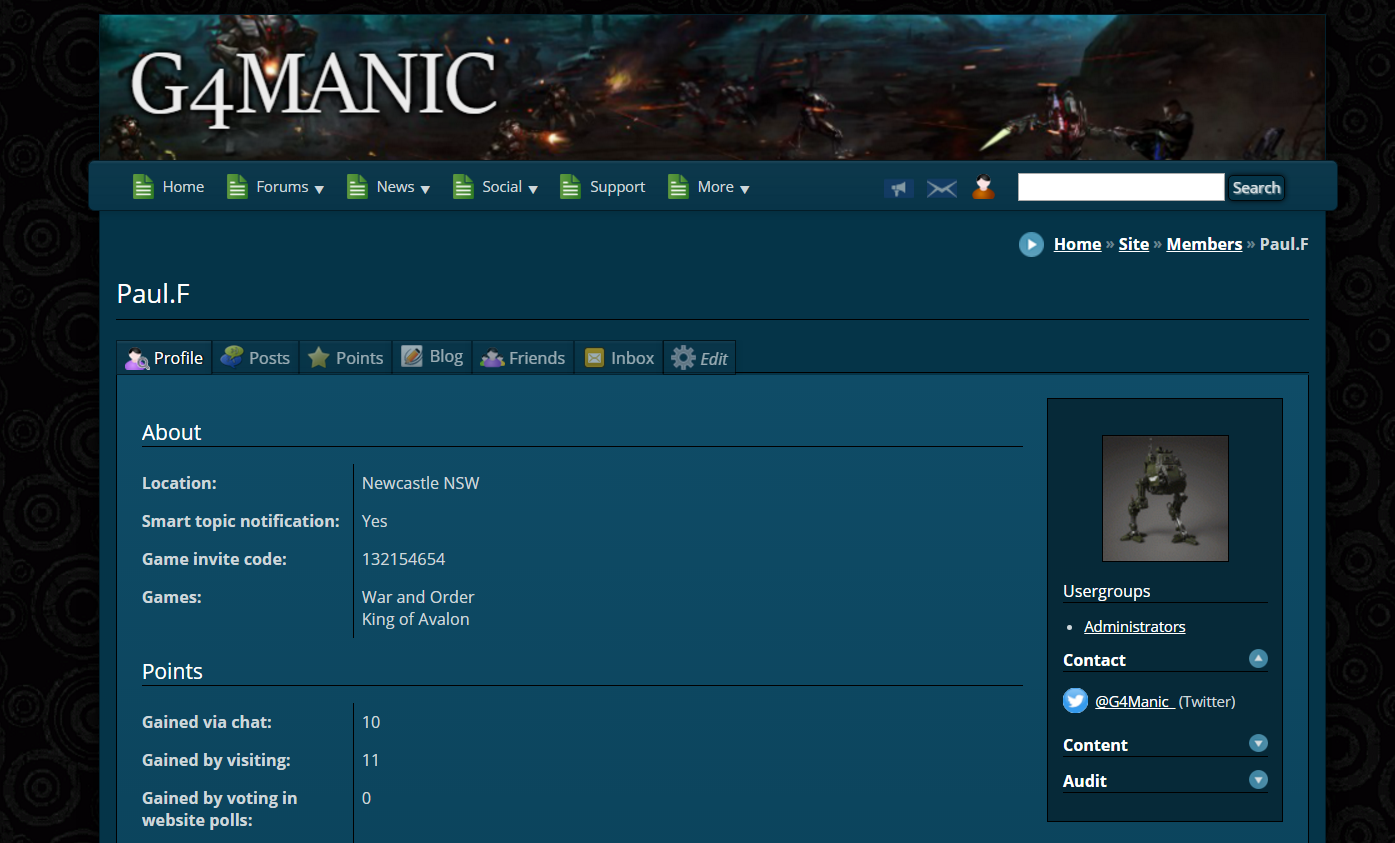
Task: Click the search text input field
Action: click(1120, 187)
